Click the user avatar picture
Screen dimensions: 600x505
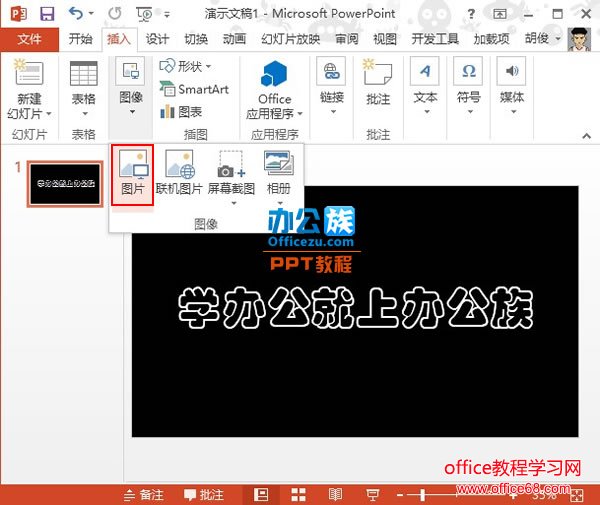point(579,39)
